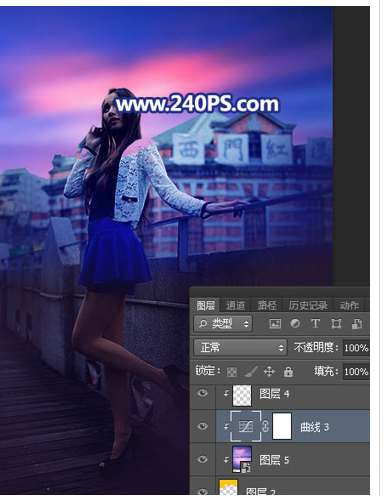The height and width of the screenshot is (496, 384).
Task: Select layer name 图层 5
Action: pyautogui.click(x=274, y=460)
